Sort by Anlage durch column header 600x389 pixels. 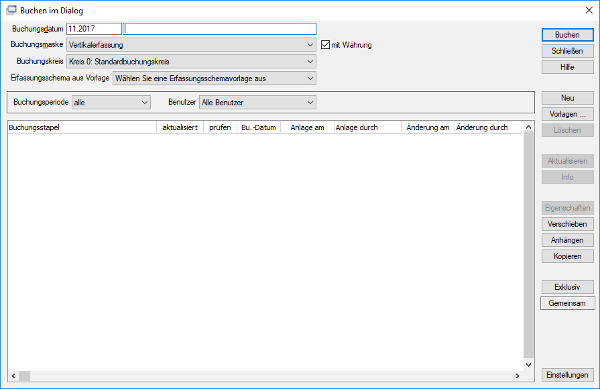click(x=368, y=127)
